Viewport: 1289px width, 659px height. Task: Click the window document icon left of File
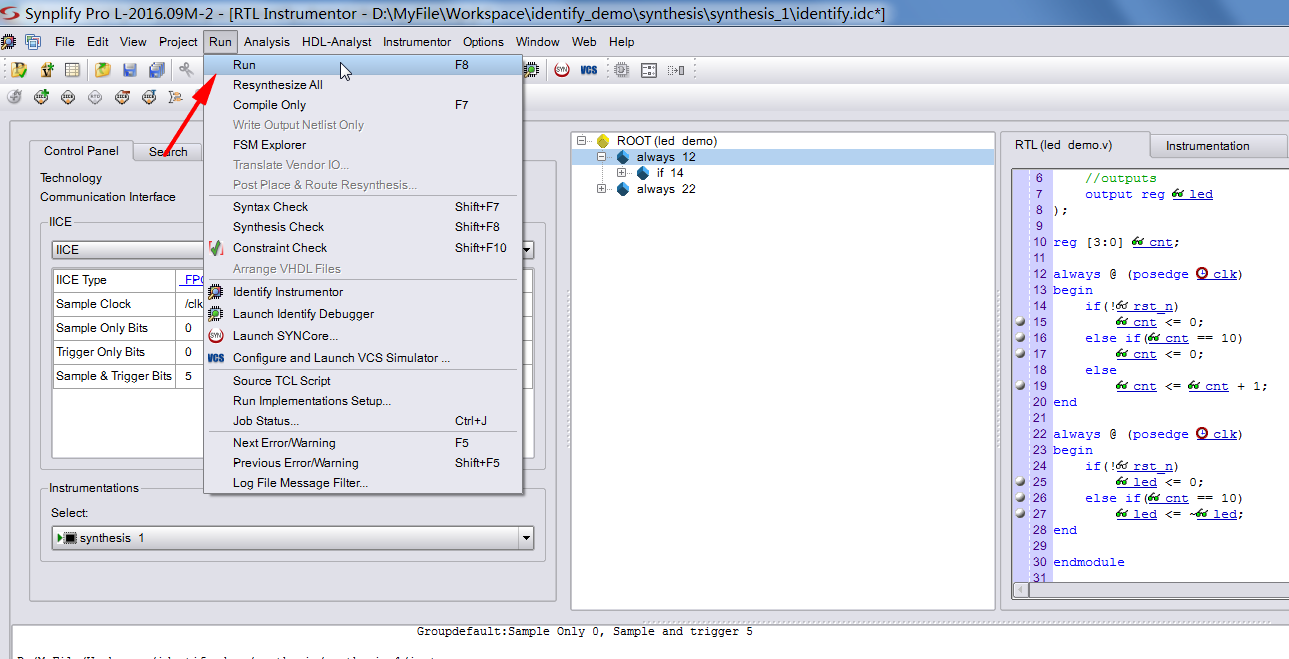pyautogui.click(x=33, y=42)
